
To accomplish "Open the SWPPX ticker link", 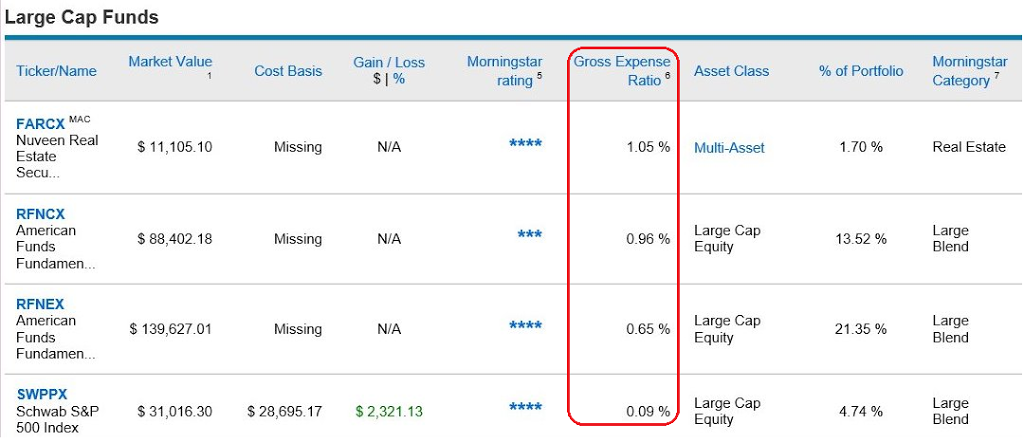I will tap(42, 395).
